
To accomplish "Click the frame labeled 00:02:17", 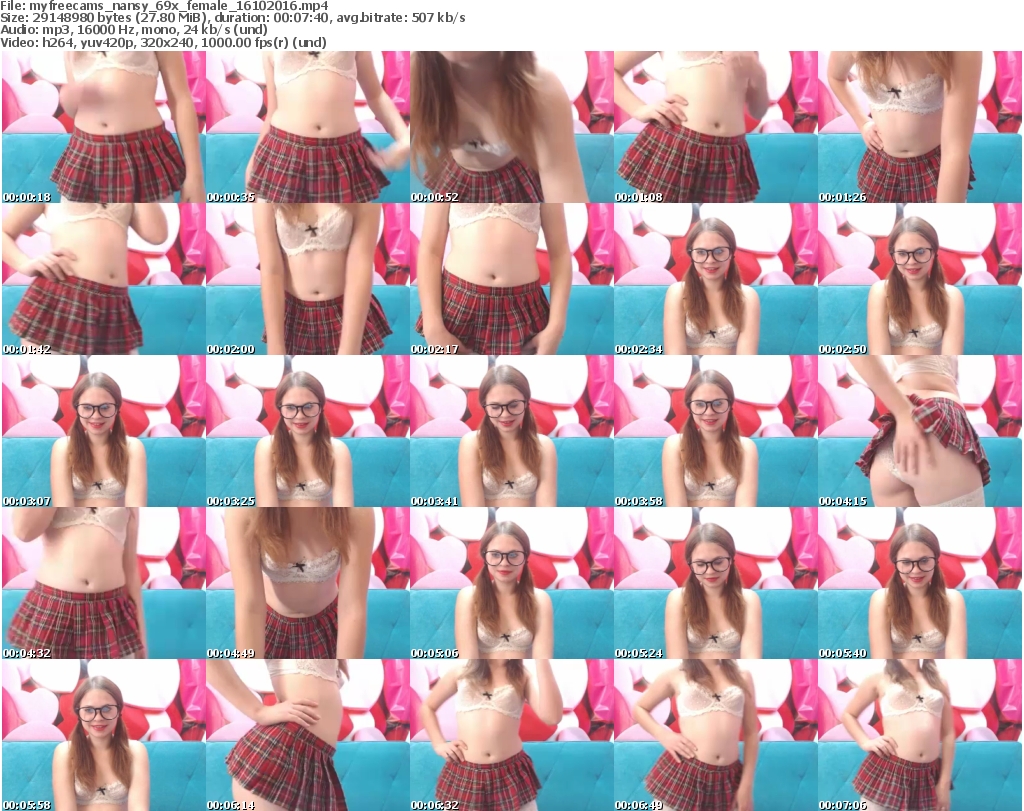I will point(511,279).
